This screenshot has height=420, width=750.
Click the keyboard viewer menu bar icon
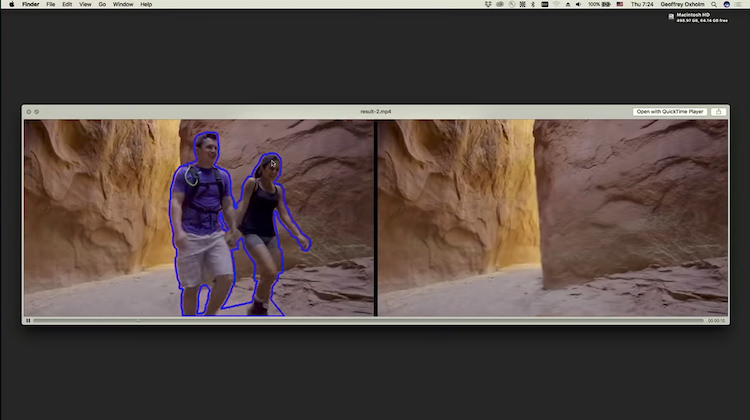click(544, 4)
